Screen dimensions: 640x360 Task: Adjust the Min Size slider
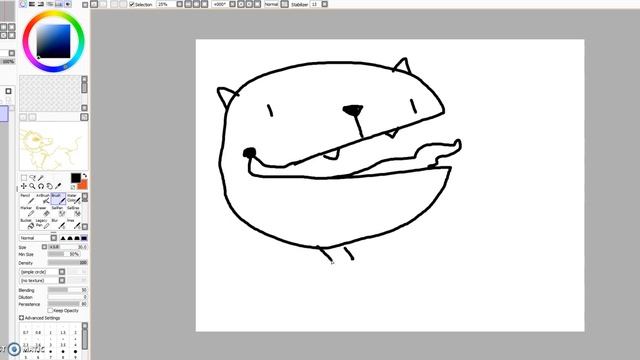(x=63, y=254)
